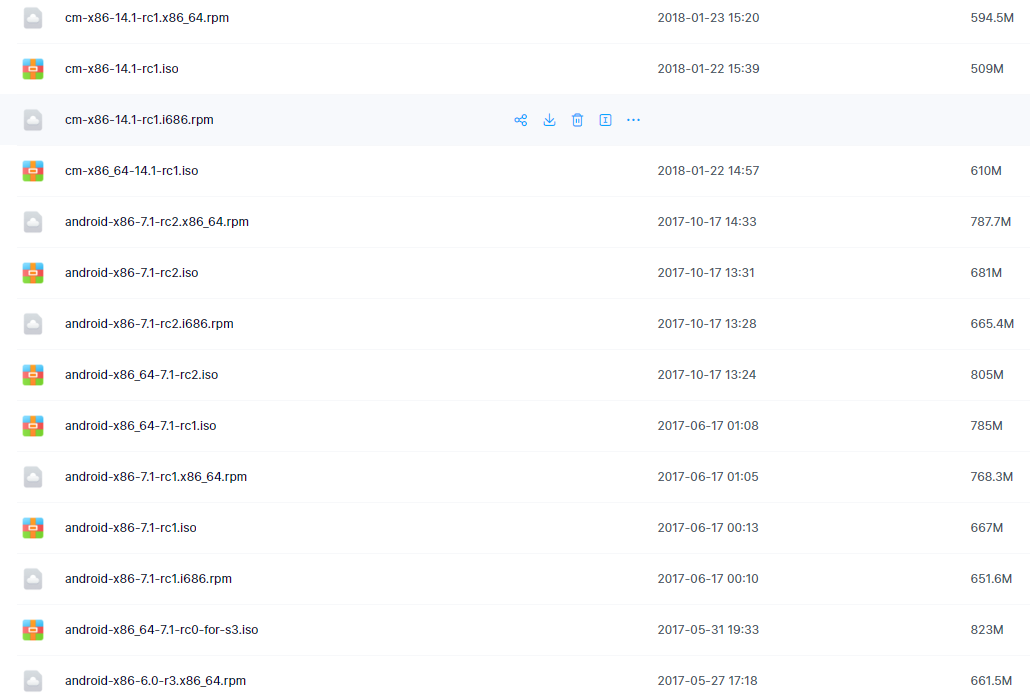Open file android-x86-7.1-rc1.x86_64.rpm
The height and width of the screenshot is (693, 1030).
point(156,477)
